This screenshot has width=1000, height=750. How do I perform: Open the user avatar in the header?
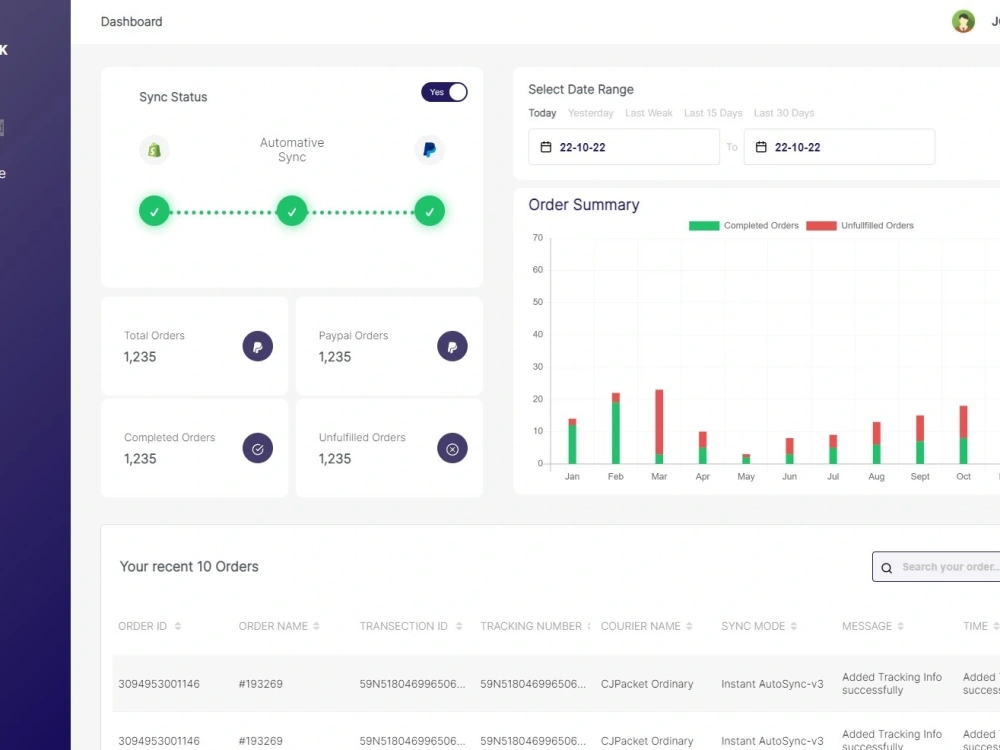pyautogui.click(x=963, y=22)
